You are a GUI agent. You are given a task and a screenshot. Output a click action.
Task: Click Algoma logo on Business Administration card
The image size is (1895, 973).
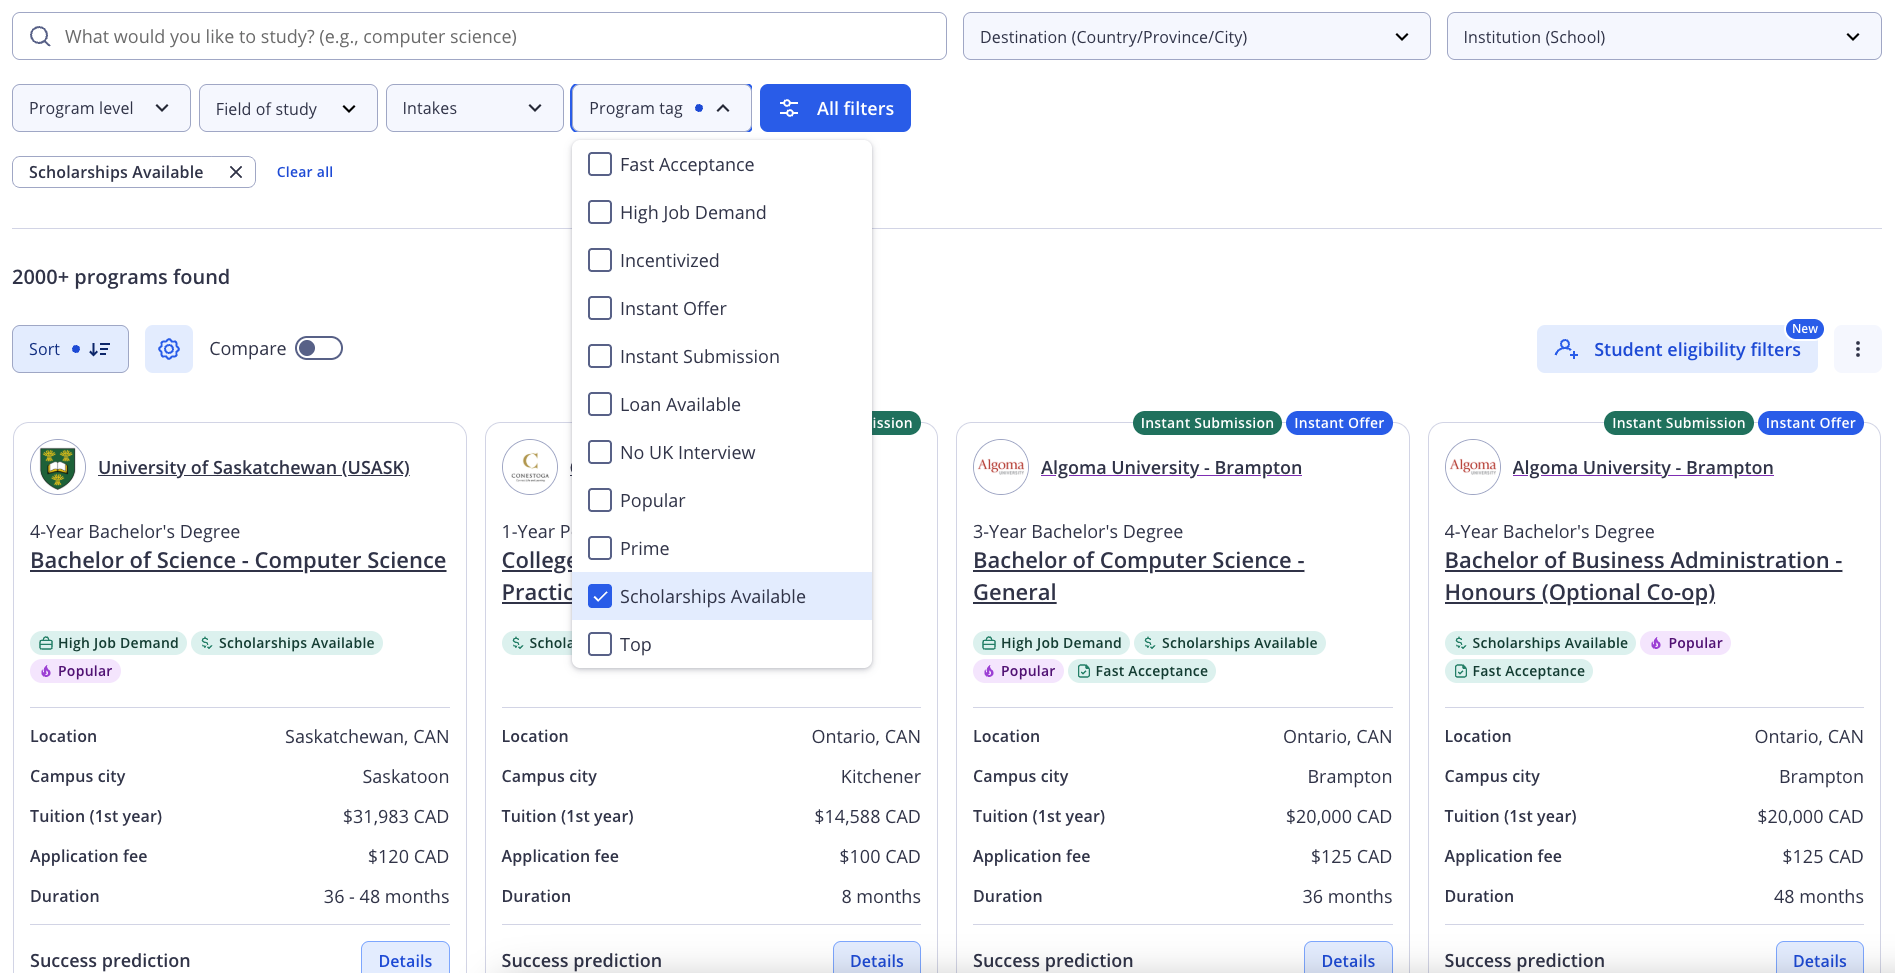tap(1473, 467)
